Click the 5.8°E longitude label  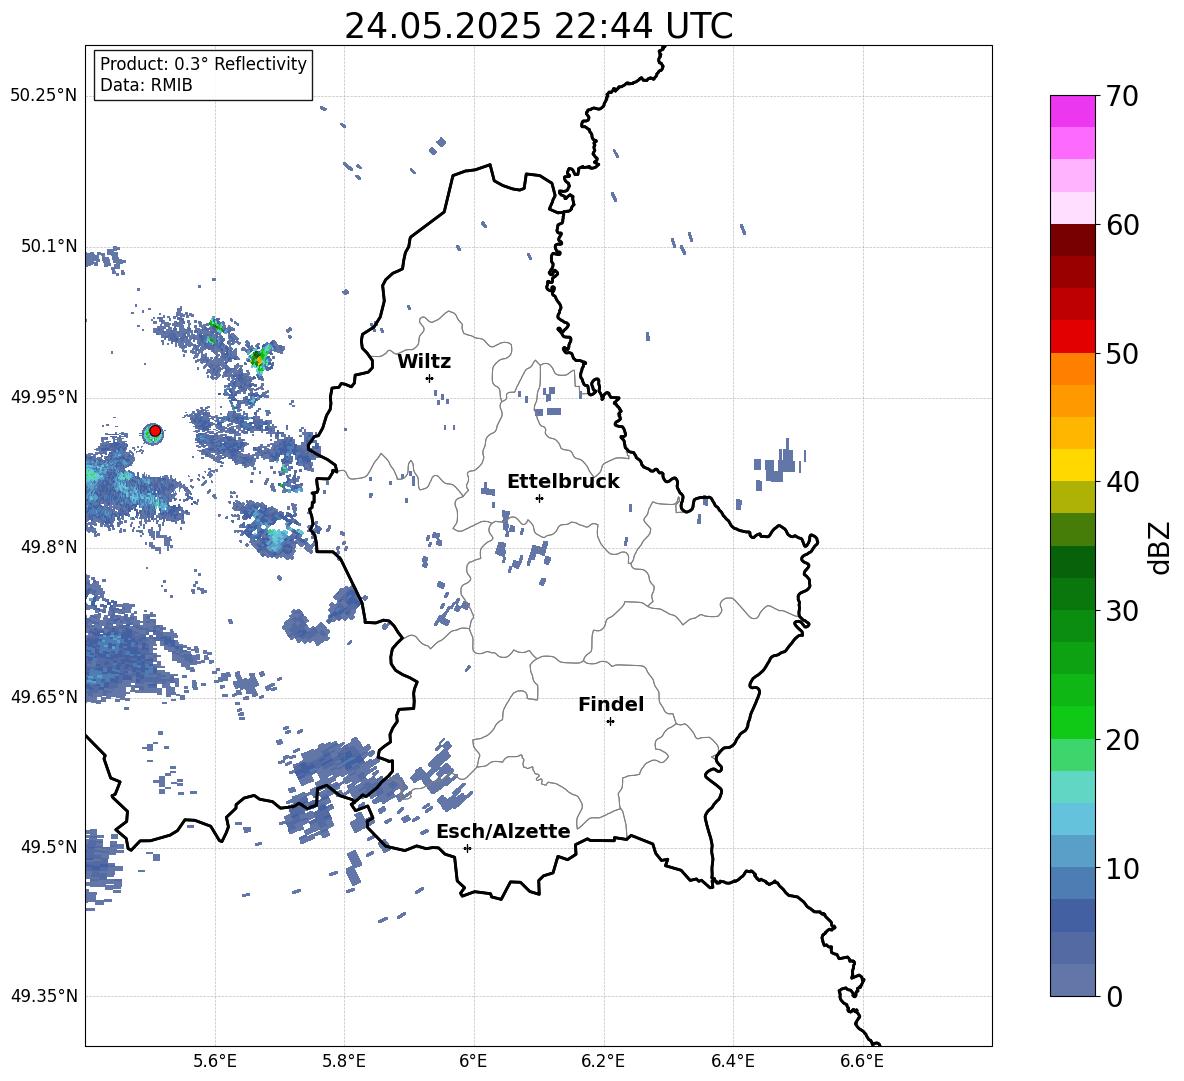(344, 1061)
